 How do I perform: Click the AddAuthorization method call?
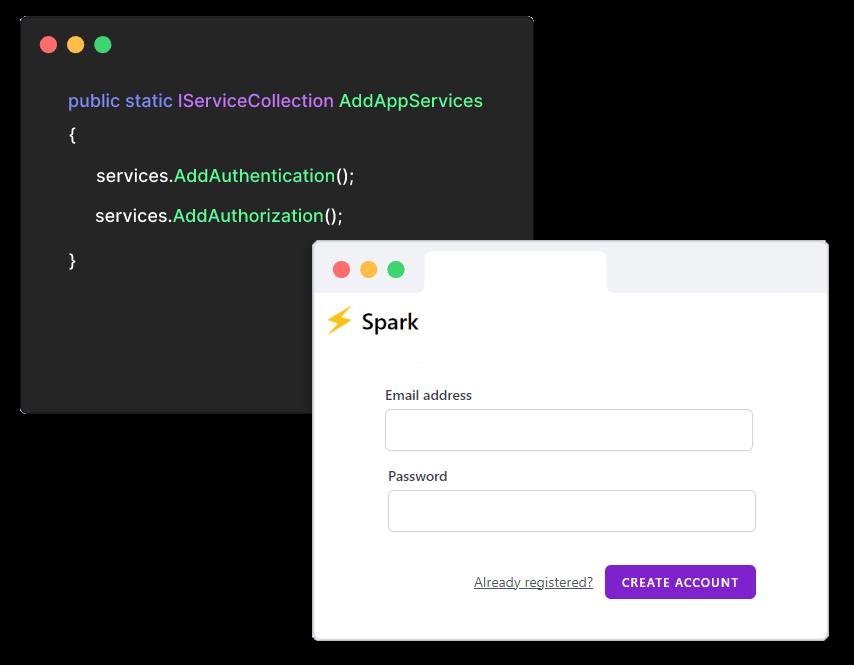pos(248,216)
